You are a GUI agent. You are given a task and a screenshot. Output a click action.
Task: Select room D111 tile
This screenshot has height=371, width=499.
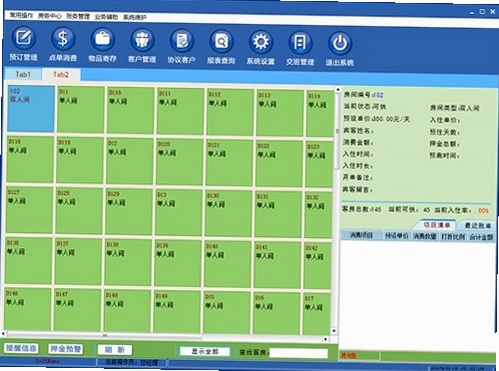180,111
